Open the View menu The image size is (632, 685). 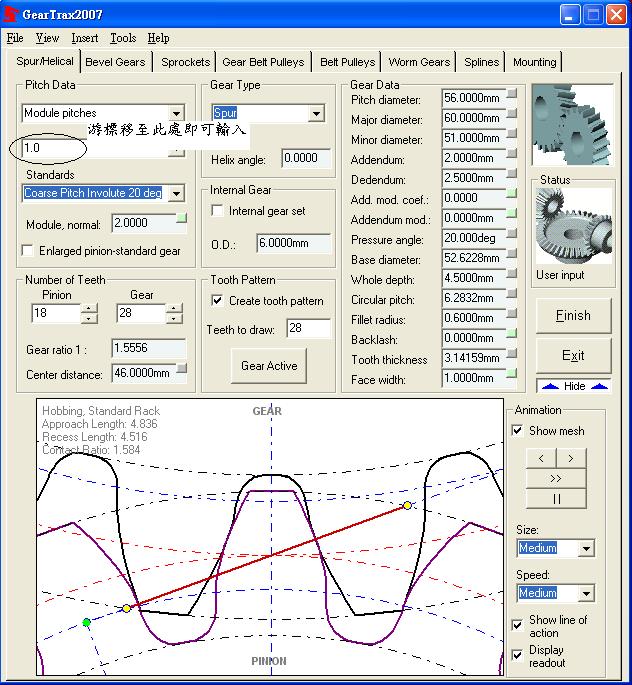click(x=47, y=38)
